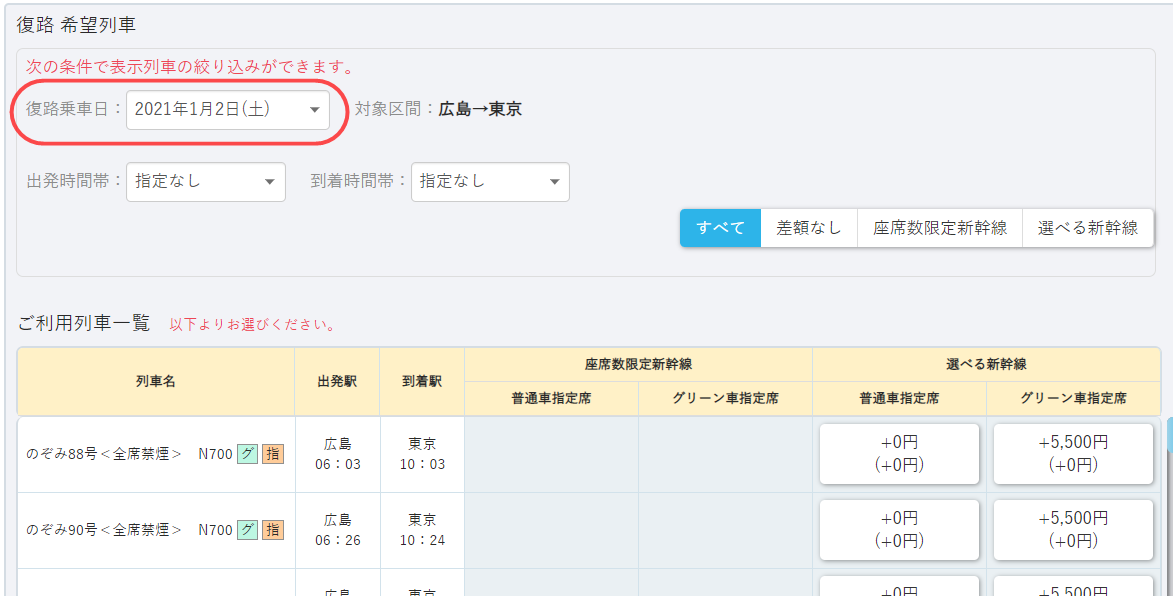The width and height of the screenshot is (1173, 596).
Task: Click the 広島 06:26 departure cell
Action: click(x=337, y=529)
